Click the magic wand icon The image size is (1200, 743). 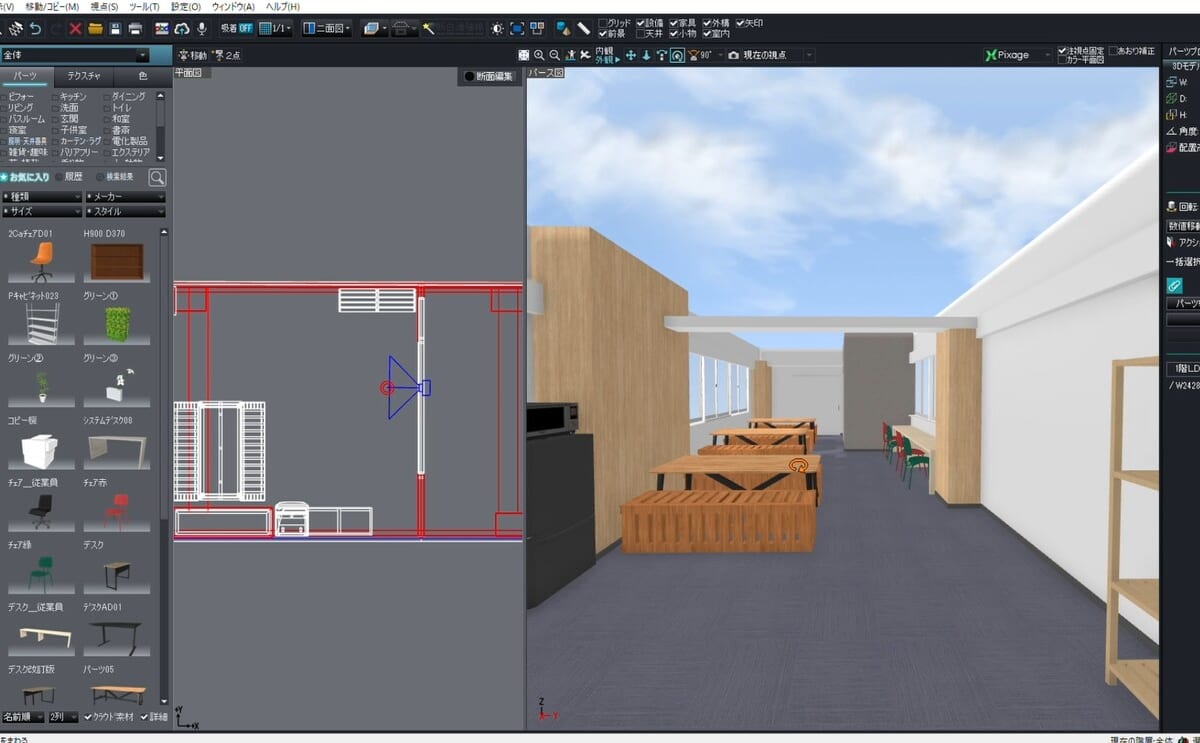coord(428,28)
